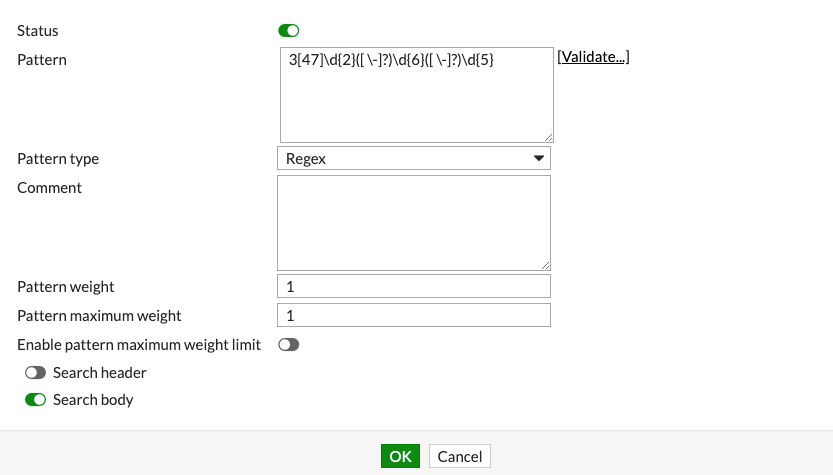This screenshot has width=833, height=475.
Task: Click the "Pattern type" field label
Action: coord(58,159)
